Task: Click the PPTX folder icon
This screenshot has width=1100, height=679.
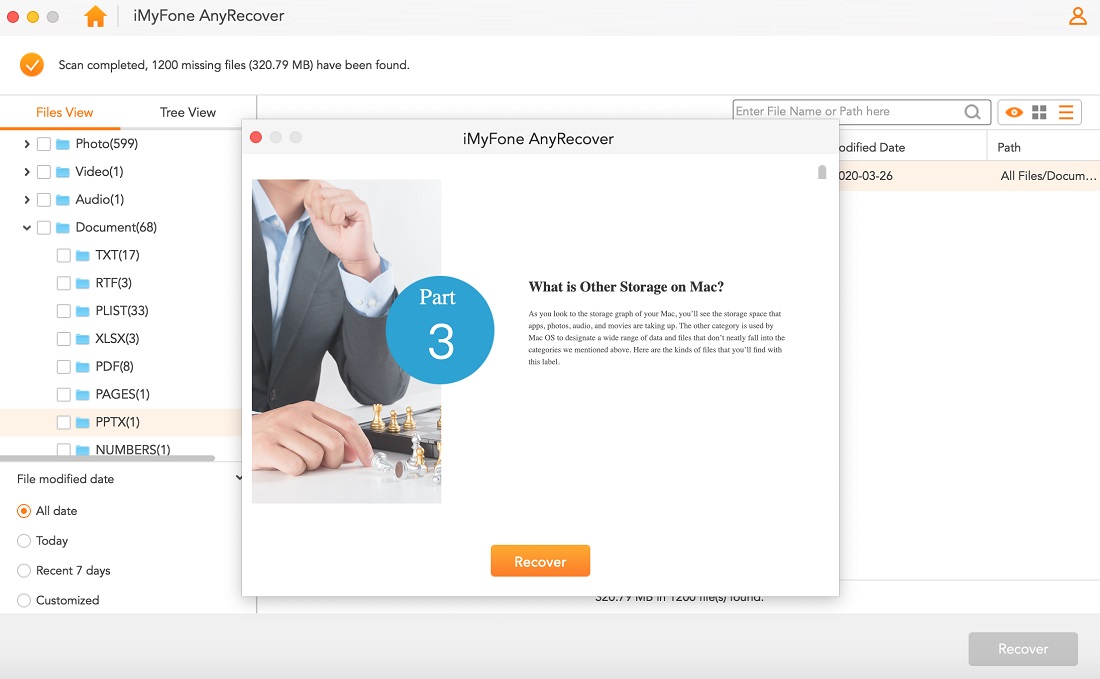Action: [83, 422]
